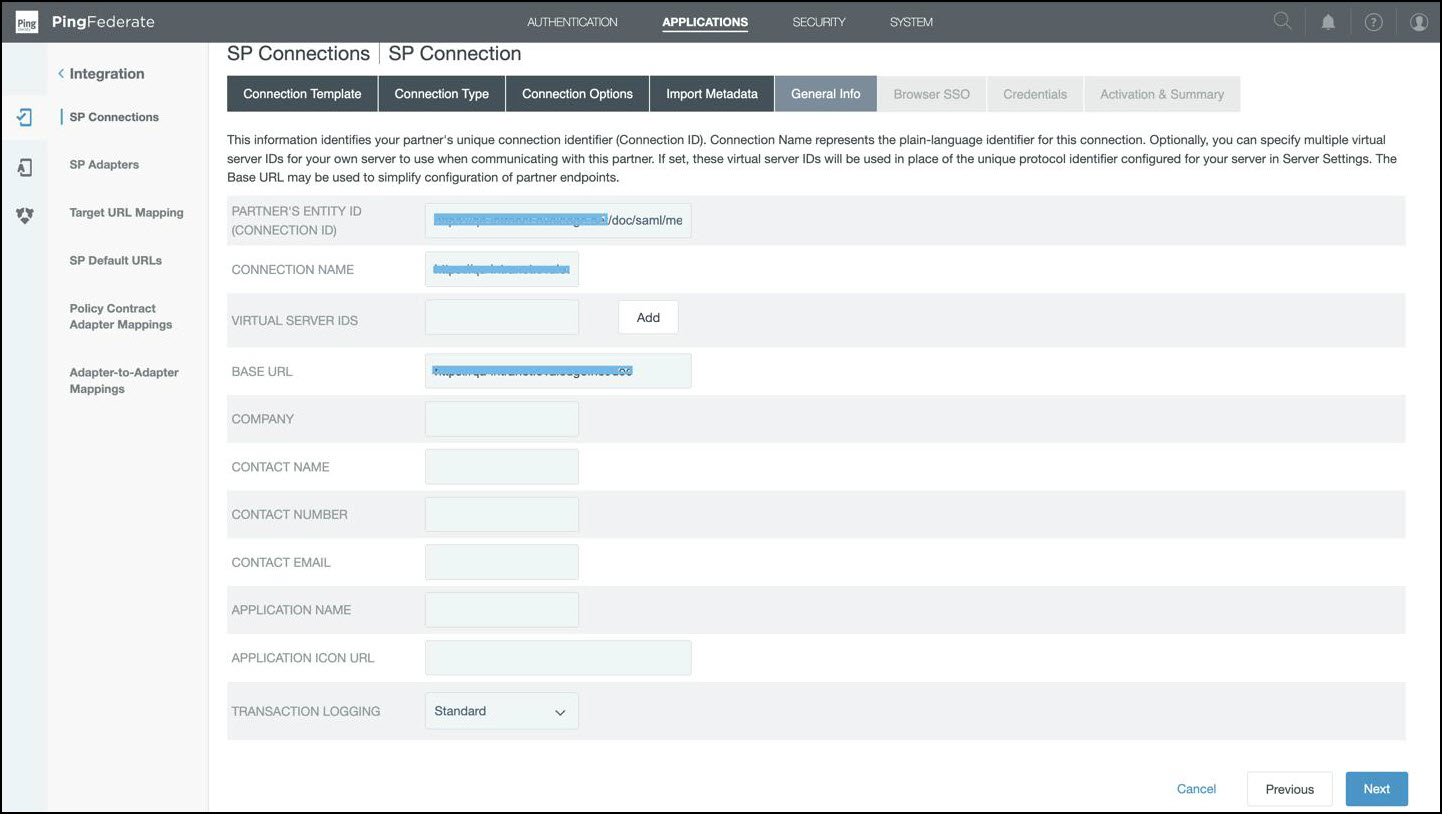Click the Contact Email text field

pyautogui.click(x=501, y=562)
